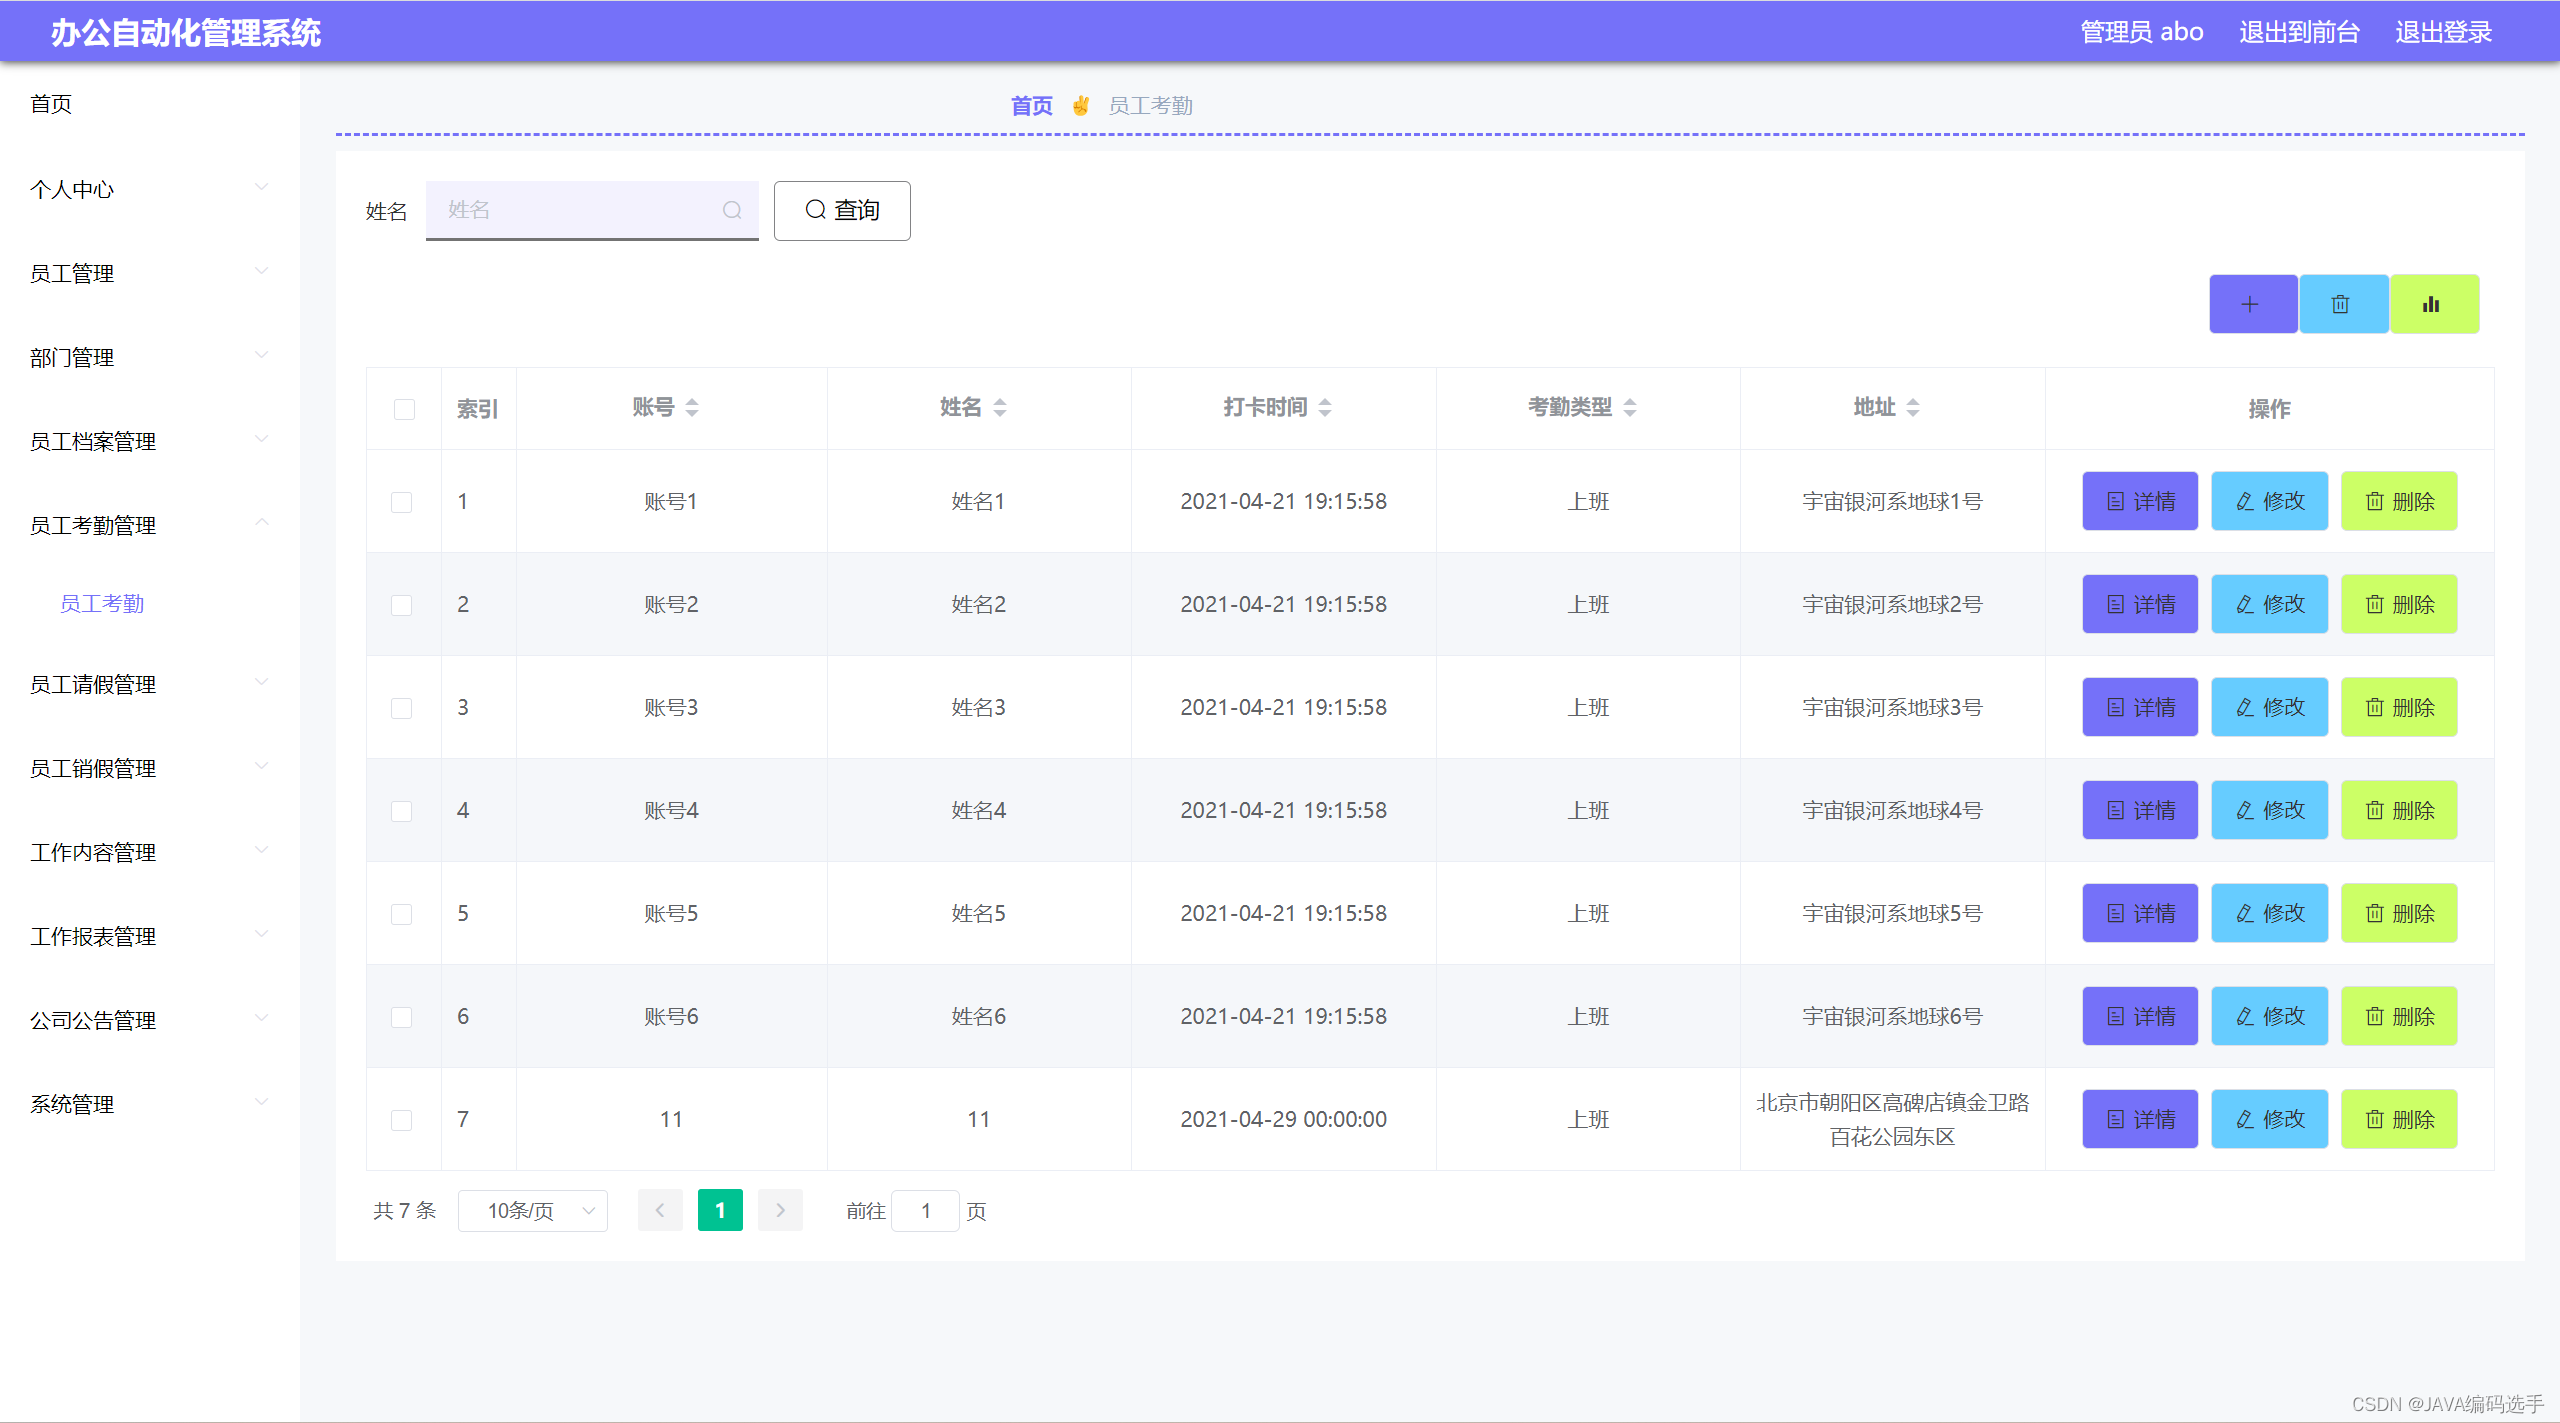The image size is (2560, 1423).
Task: Click 退出登录 in the header
Action: tap(2443, 32)
